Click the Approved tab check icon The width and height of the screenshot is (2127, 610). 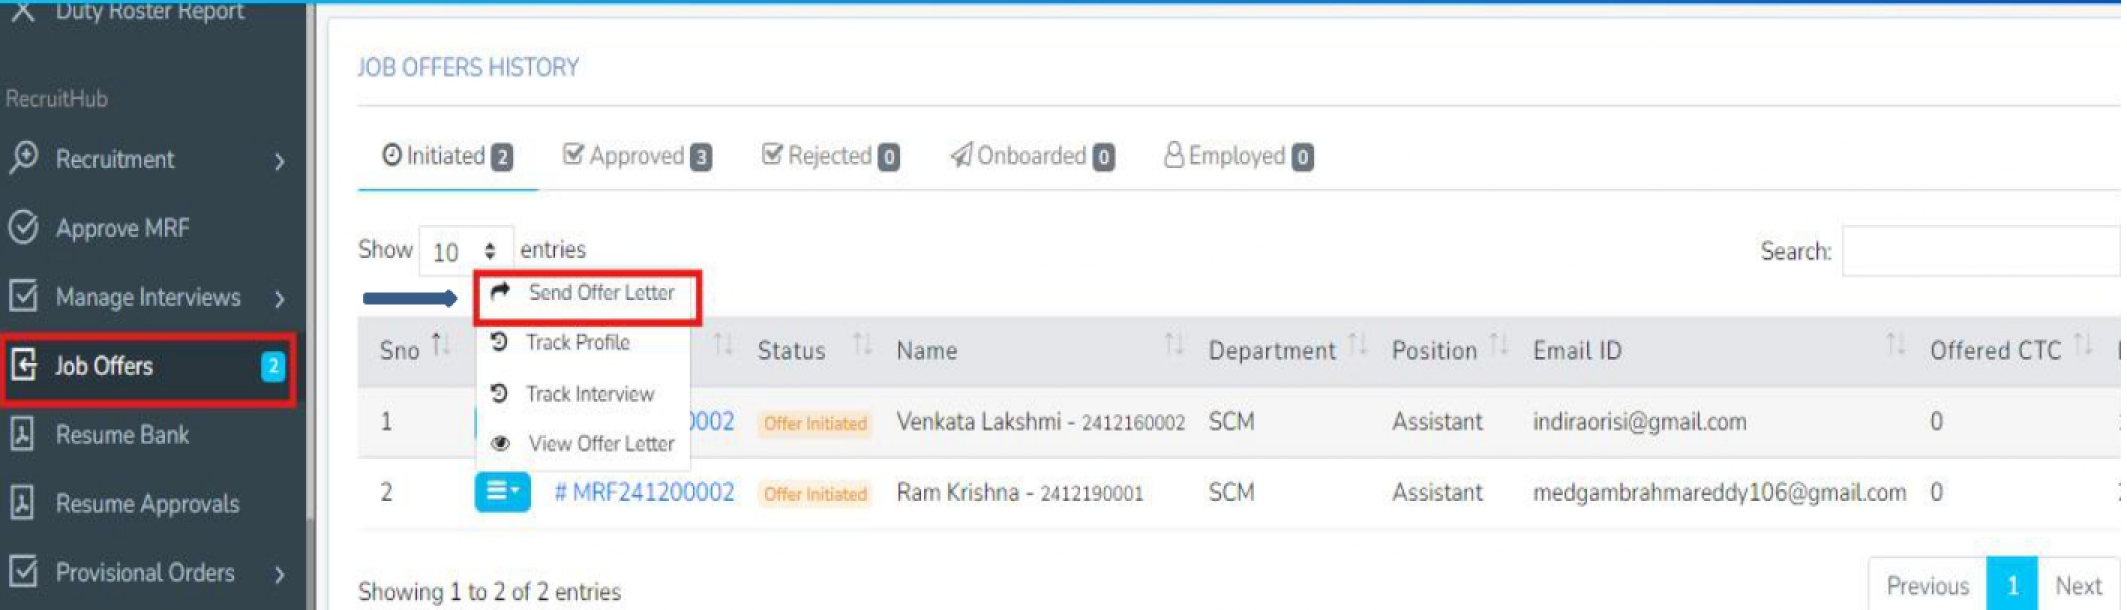coord(573,154)
